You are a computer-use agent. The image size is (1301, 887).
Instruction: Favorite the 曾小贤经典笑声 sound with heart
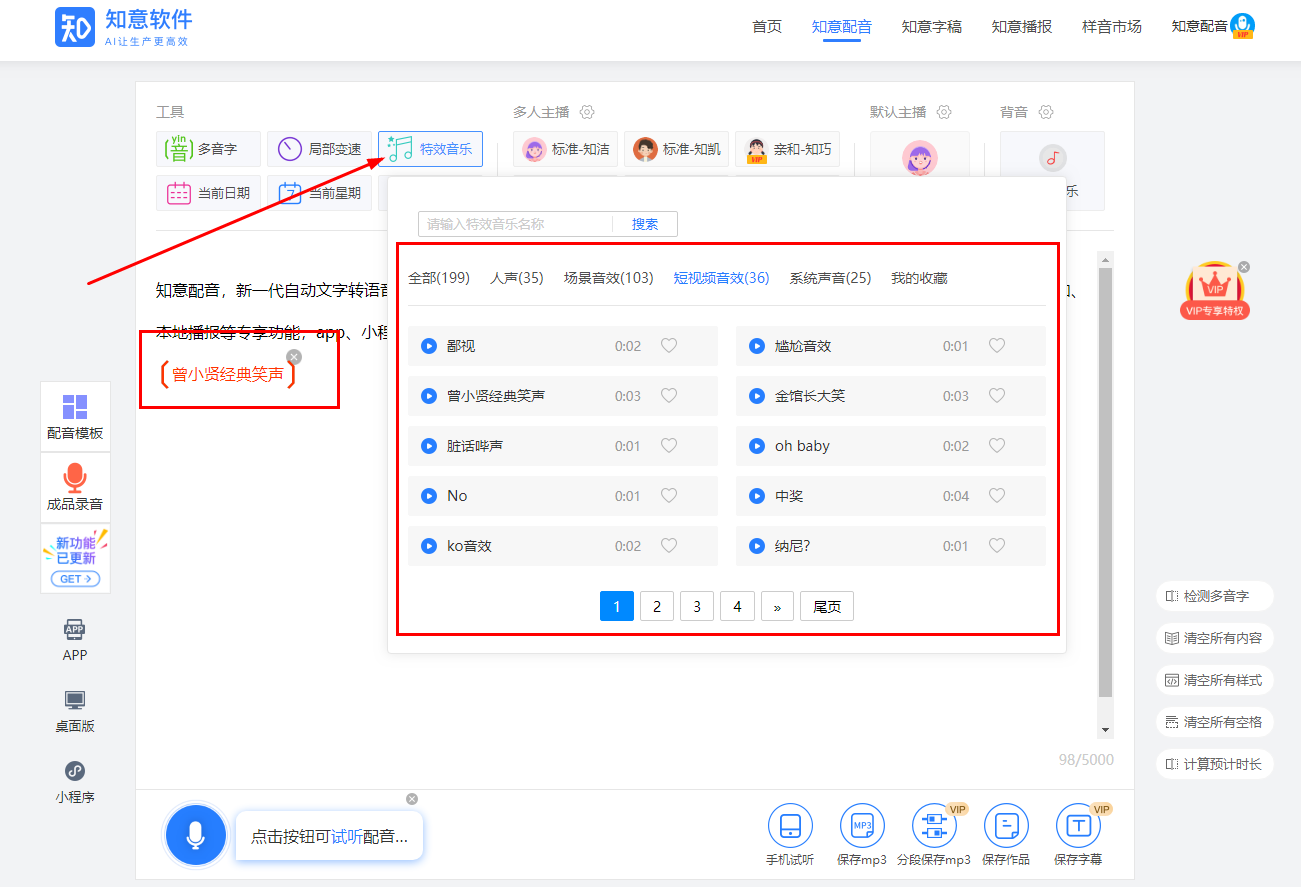[x=669, y=396]
